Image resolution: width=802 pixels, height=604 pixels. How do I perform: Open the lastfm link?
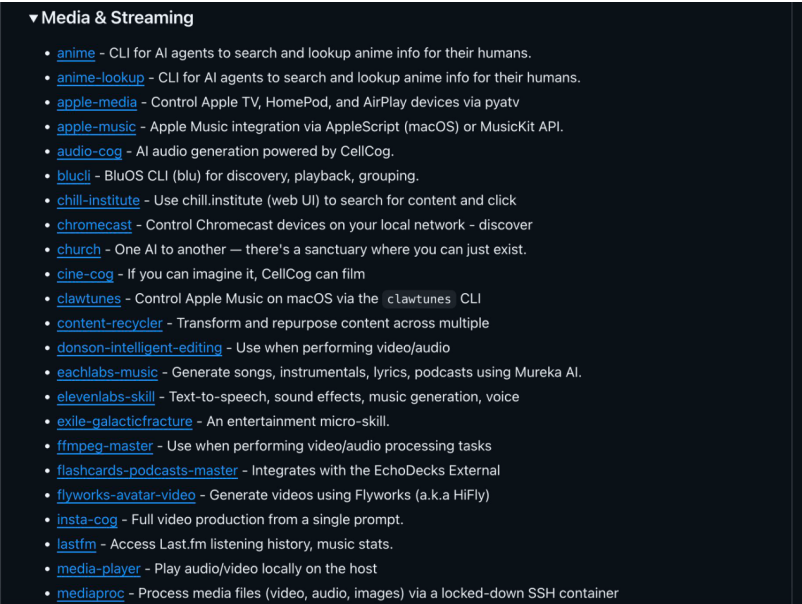tap(77, 544)
